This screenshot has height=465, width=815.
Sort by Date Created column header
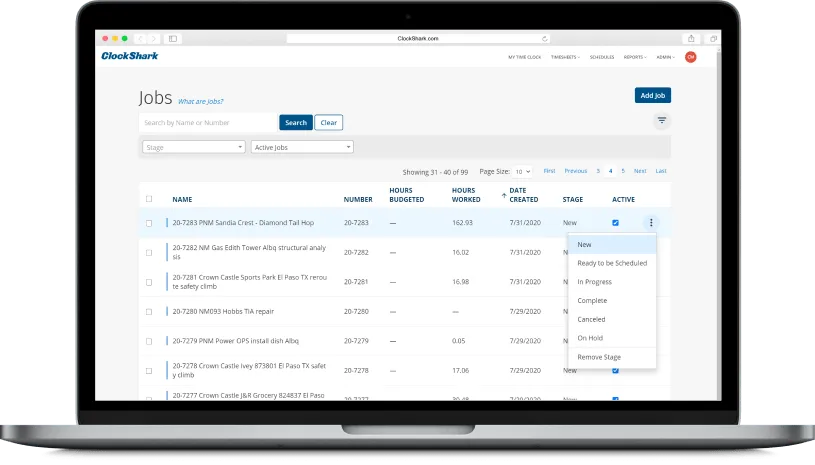pyautogui.click(x=524, y=195)
